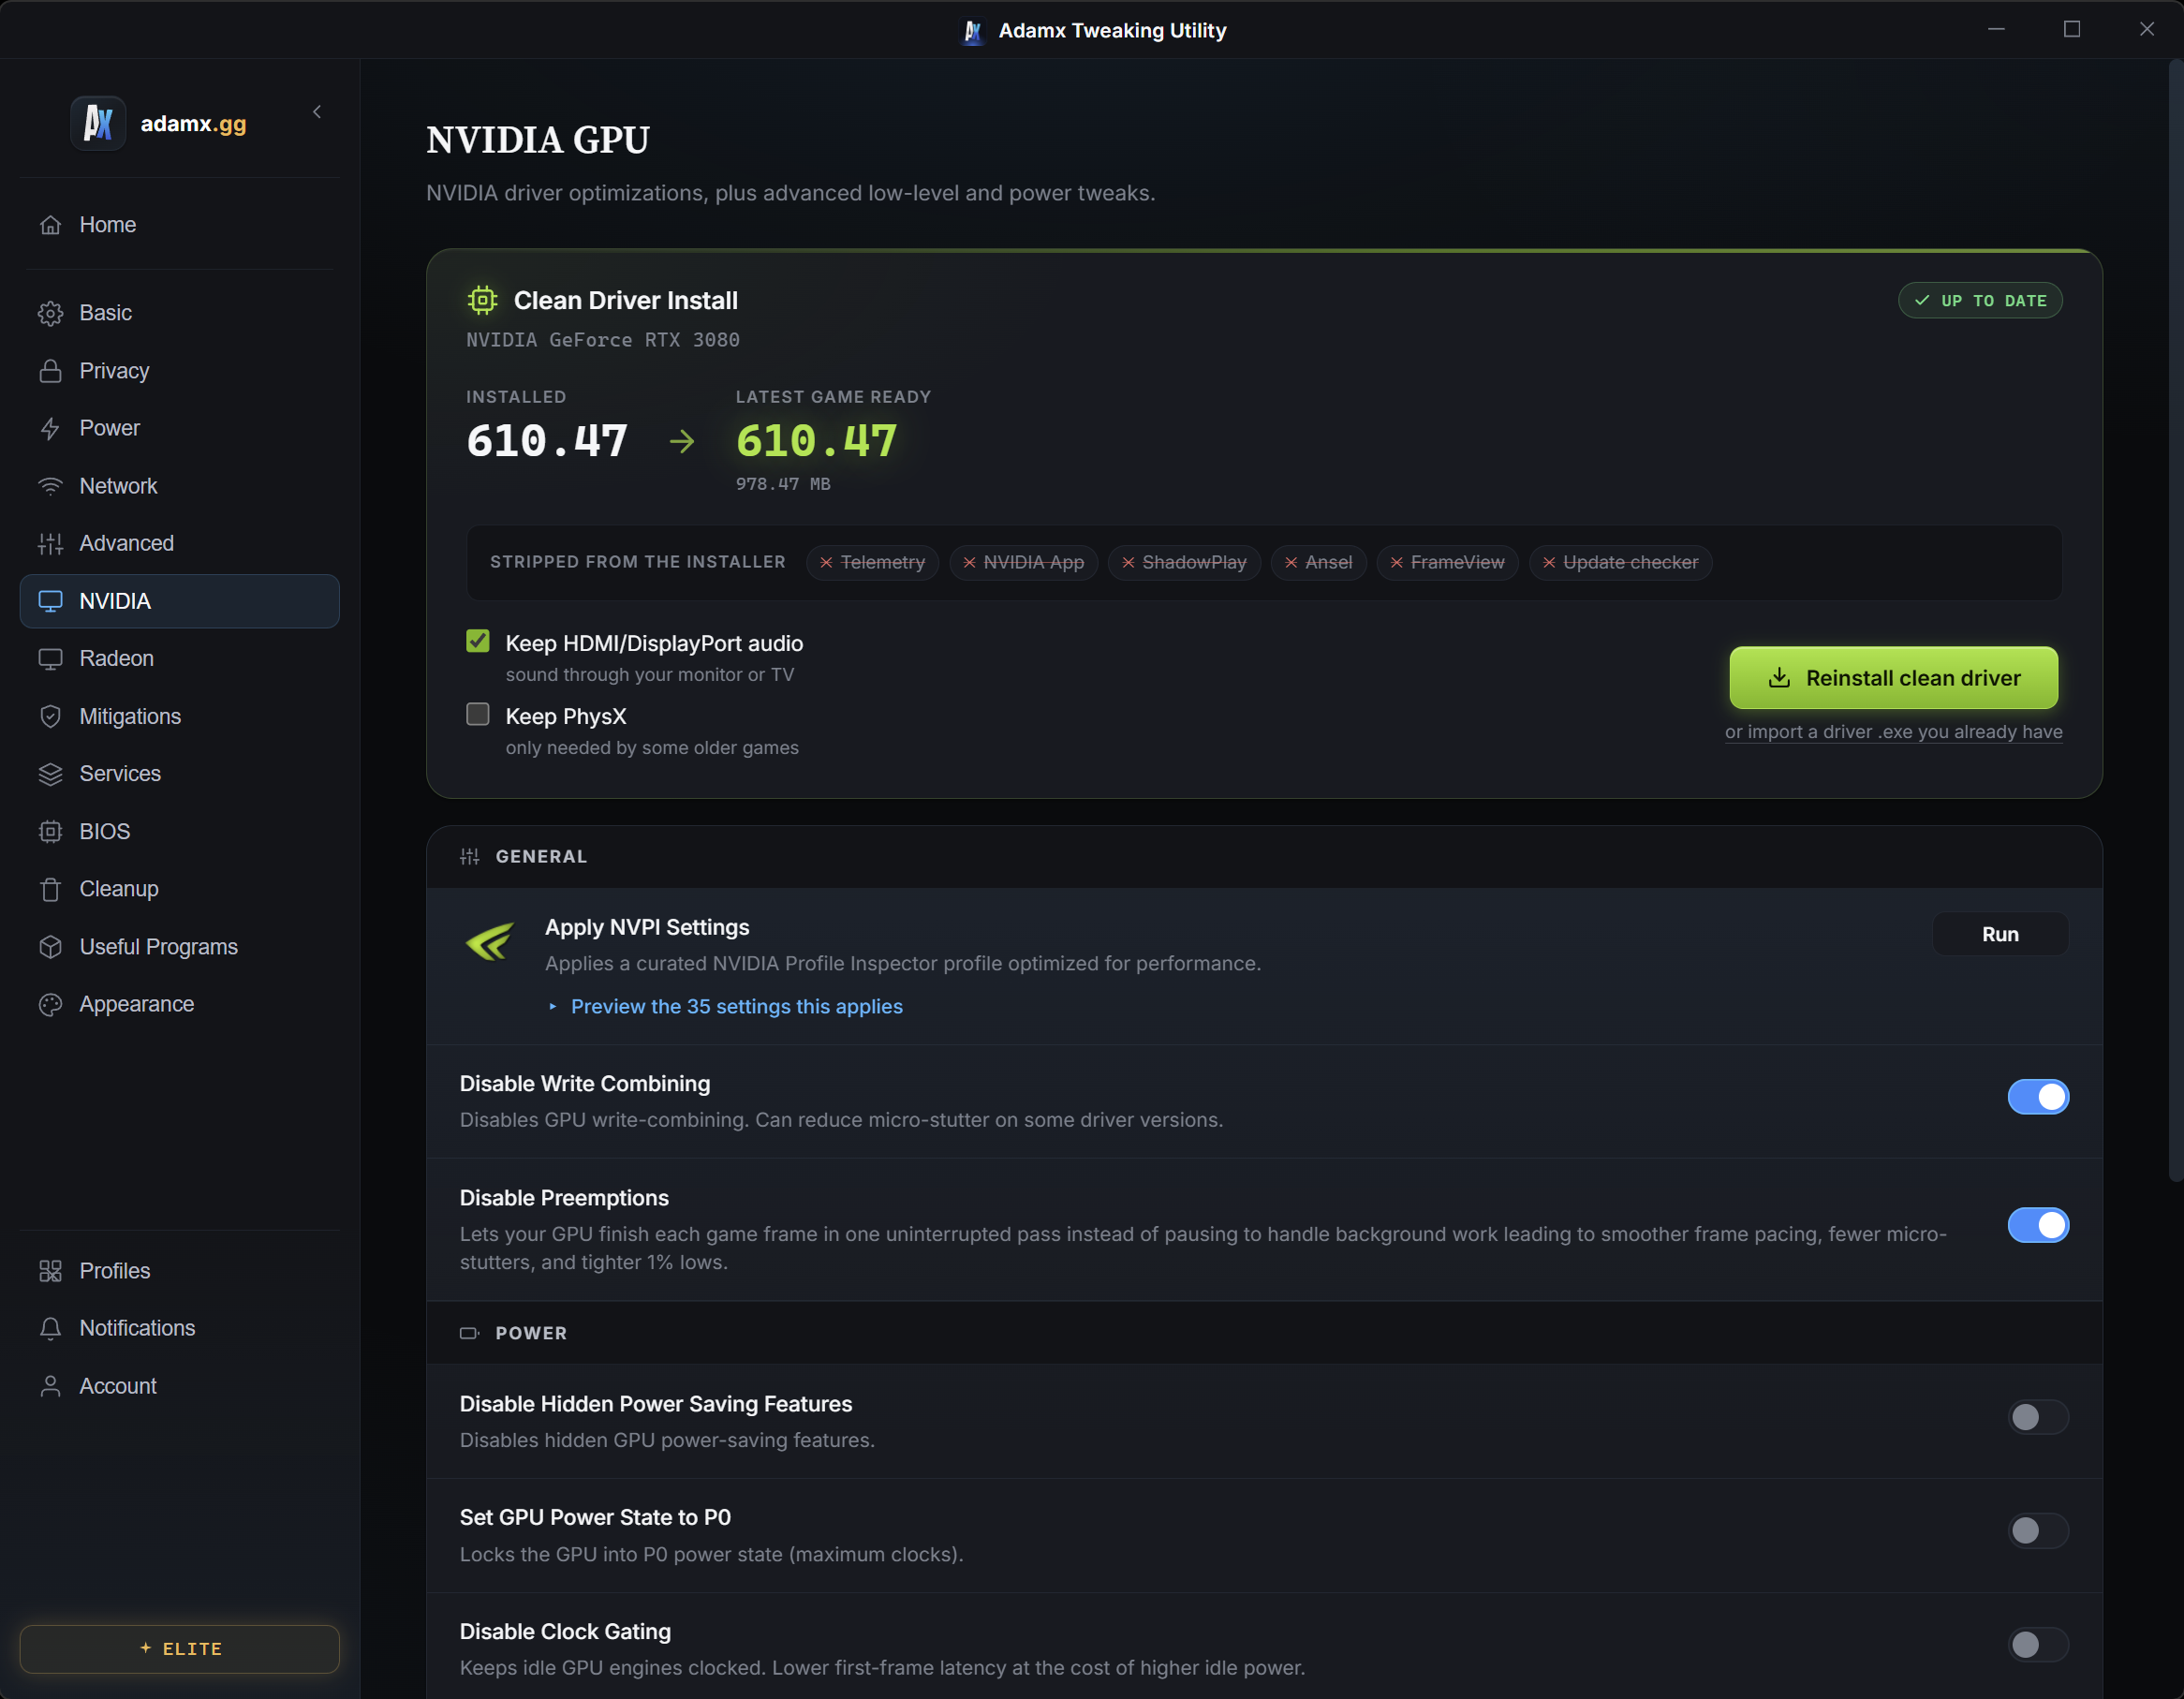Click Reinstall clean driver button

1893,678
